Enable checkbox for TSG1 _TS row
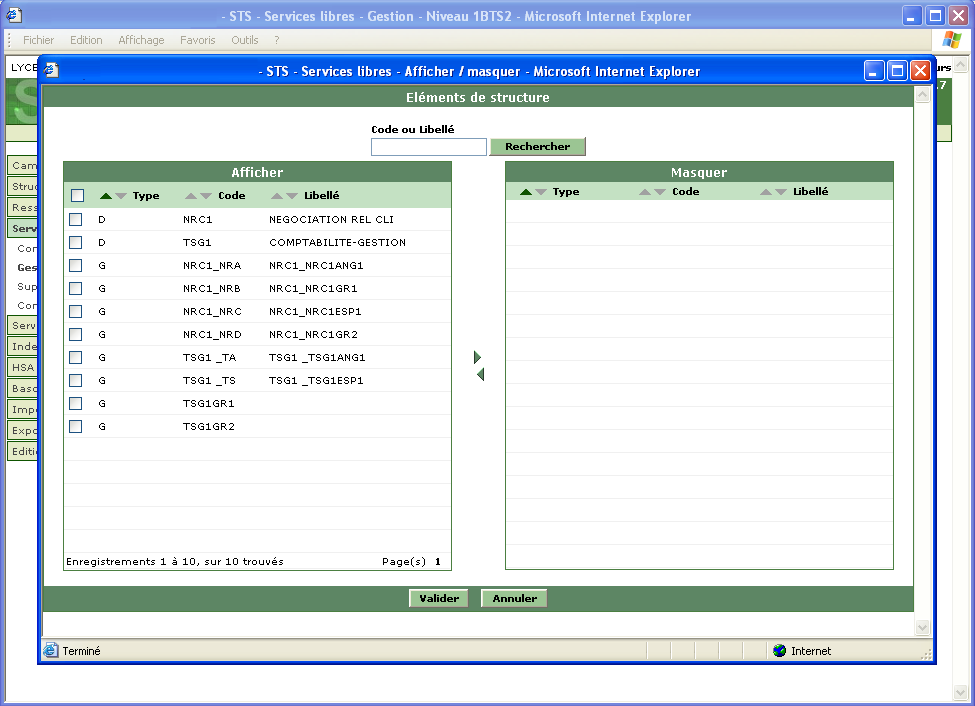The image size is (975, 706). coord(75,380)
